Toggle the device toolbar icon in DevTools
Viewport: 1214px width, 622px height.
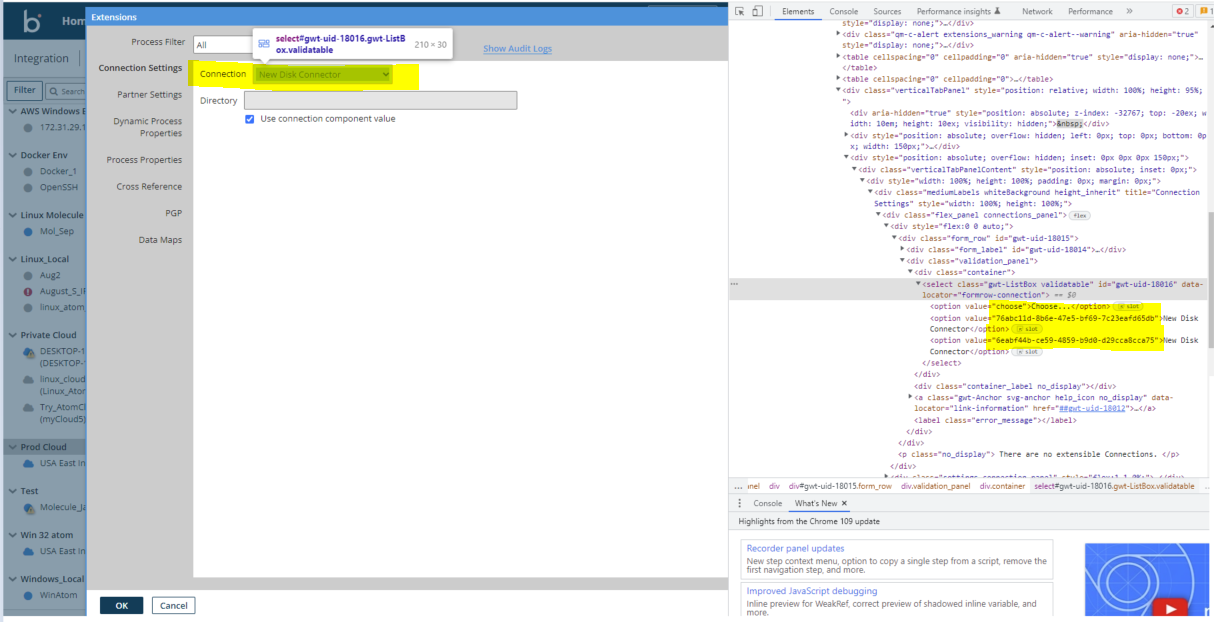pos(757,11)
